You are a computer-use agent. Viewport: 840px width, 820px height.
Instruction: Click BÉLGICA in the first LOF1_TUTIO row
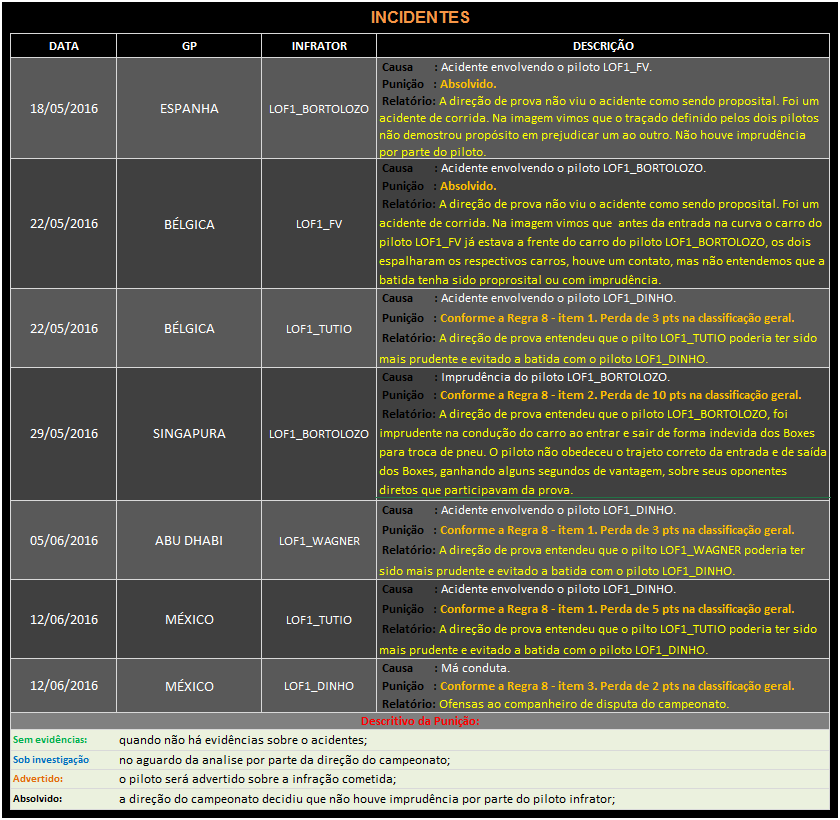(x=189, y=328)
